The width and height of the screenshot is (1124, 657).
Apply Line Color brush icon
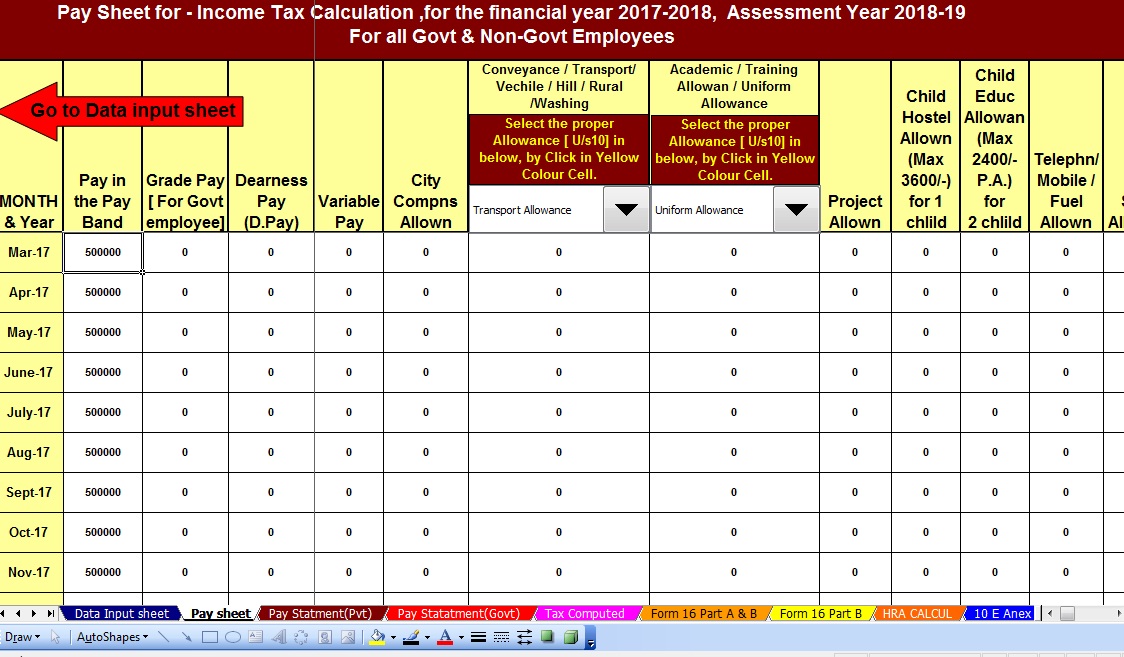click(x=411, y=637)
